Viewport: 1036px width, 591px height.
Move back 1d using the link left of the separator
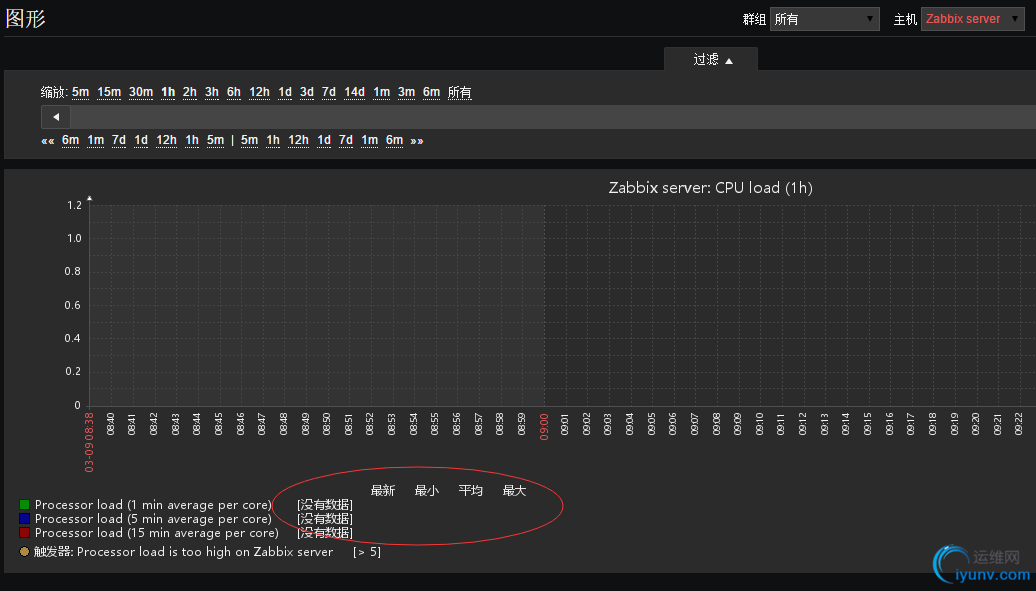(141, 140)
